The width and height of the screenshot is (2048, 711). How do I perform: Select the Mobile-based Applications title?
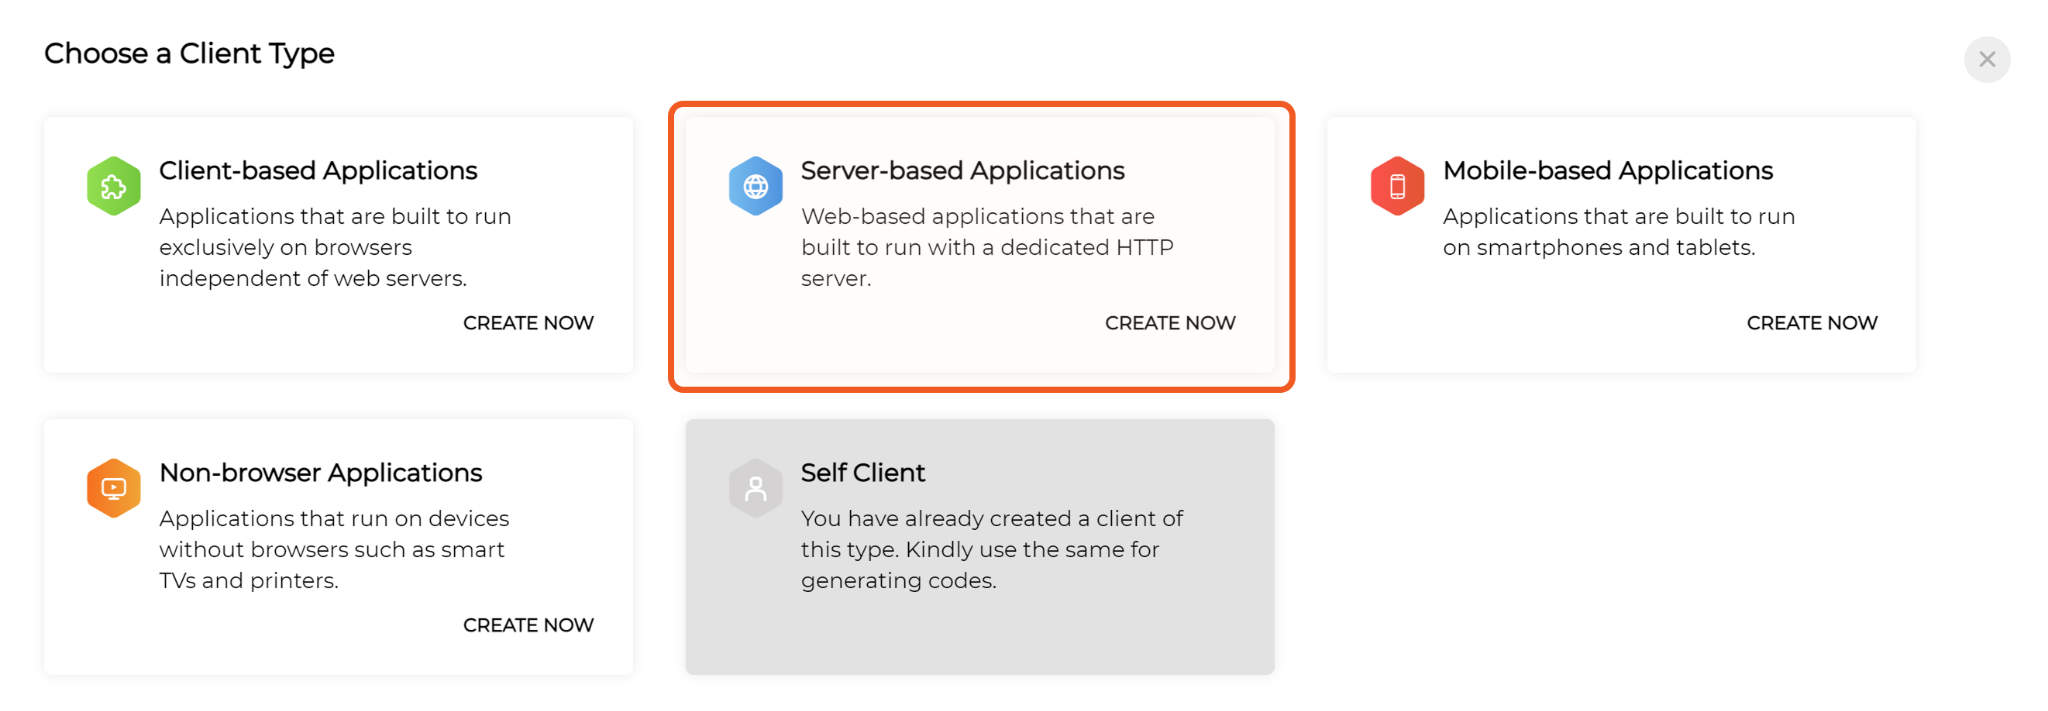tap(1607, 171)
